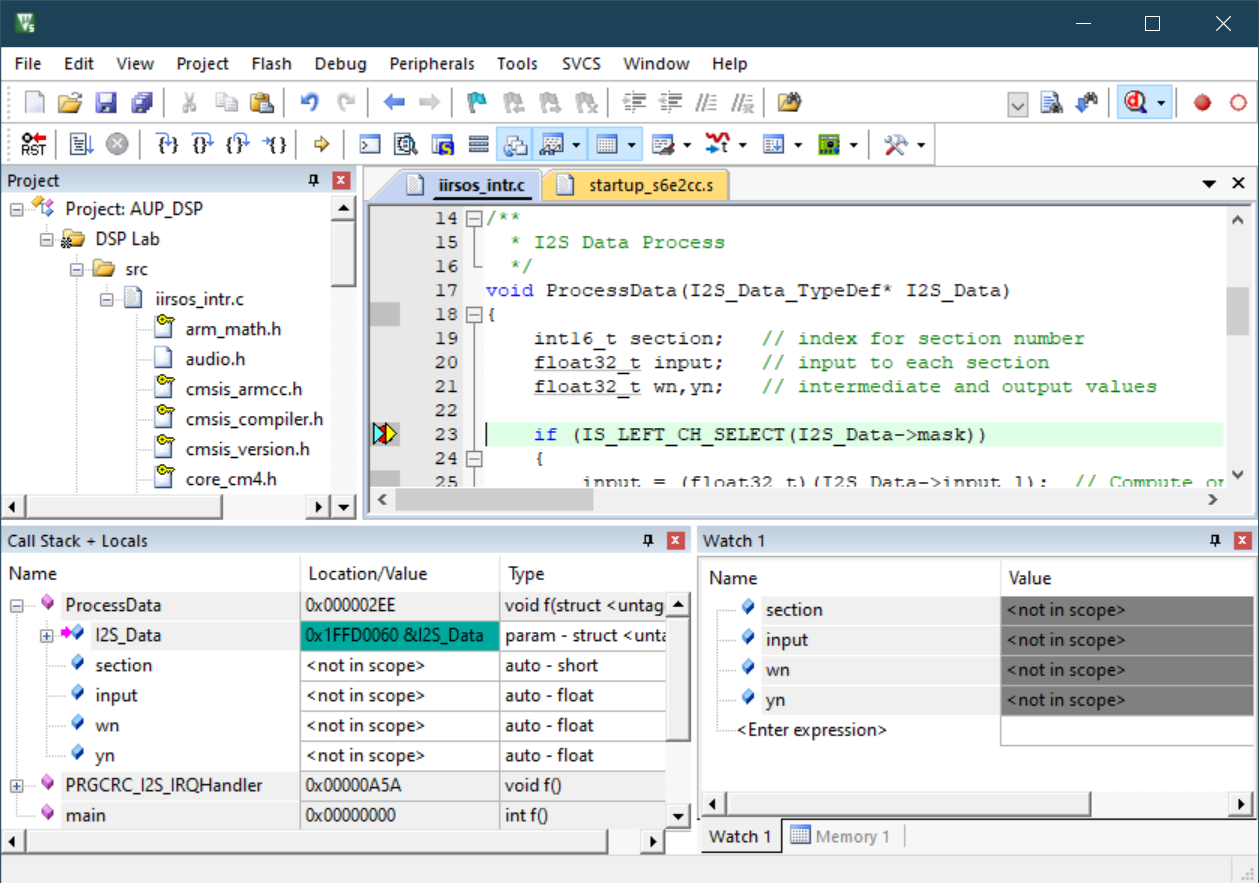The image size is (1259, 883).
Task: Toggle the Command window button
Action: 369,145
